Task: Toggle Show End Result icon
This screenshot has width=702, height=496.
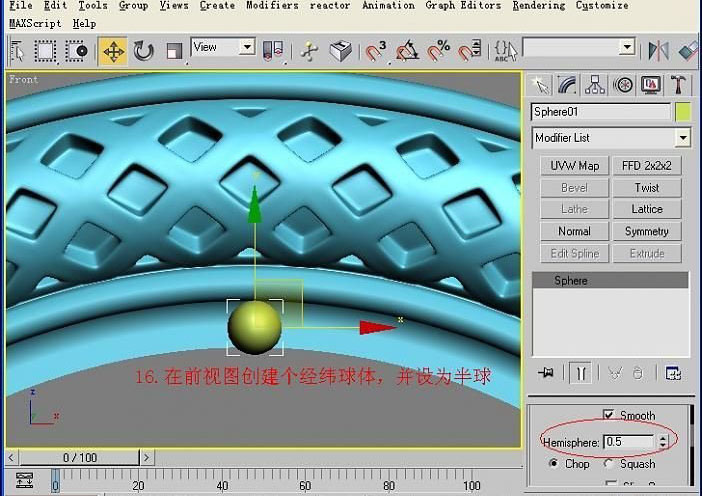Action: coord(580,373)
